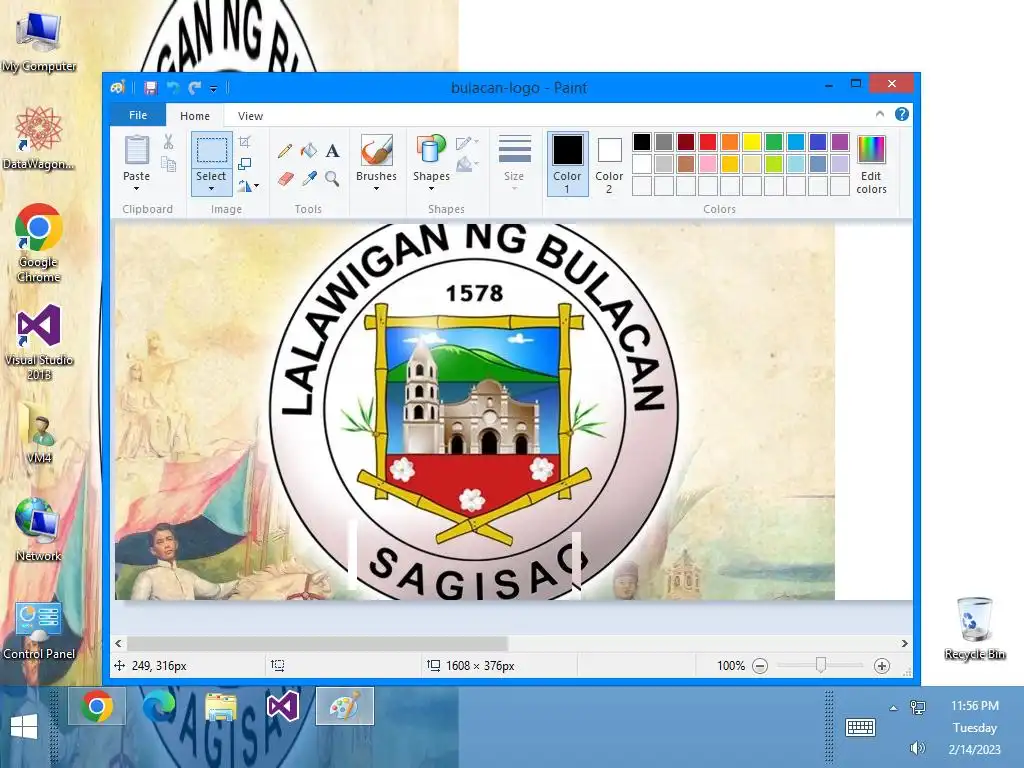Open the Rotate or flip dropdown
Viewport: 1024px width, 768px height.
(248, 186)
